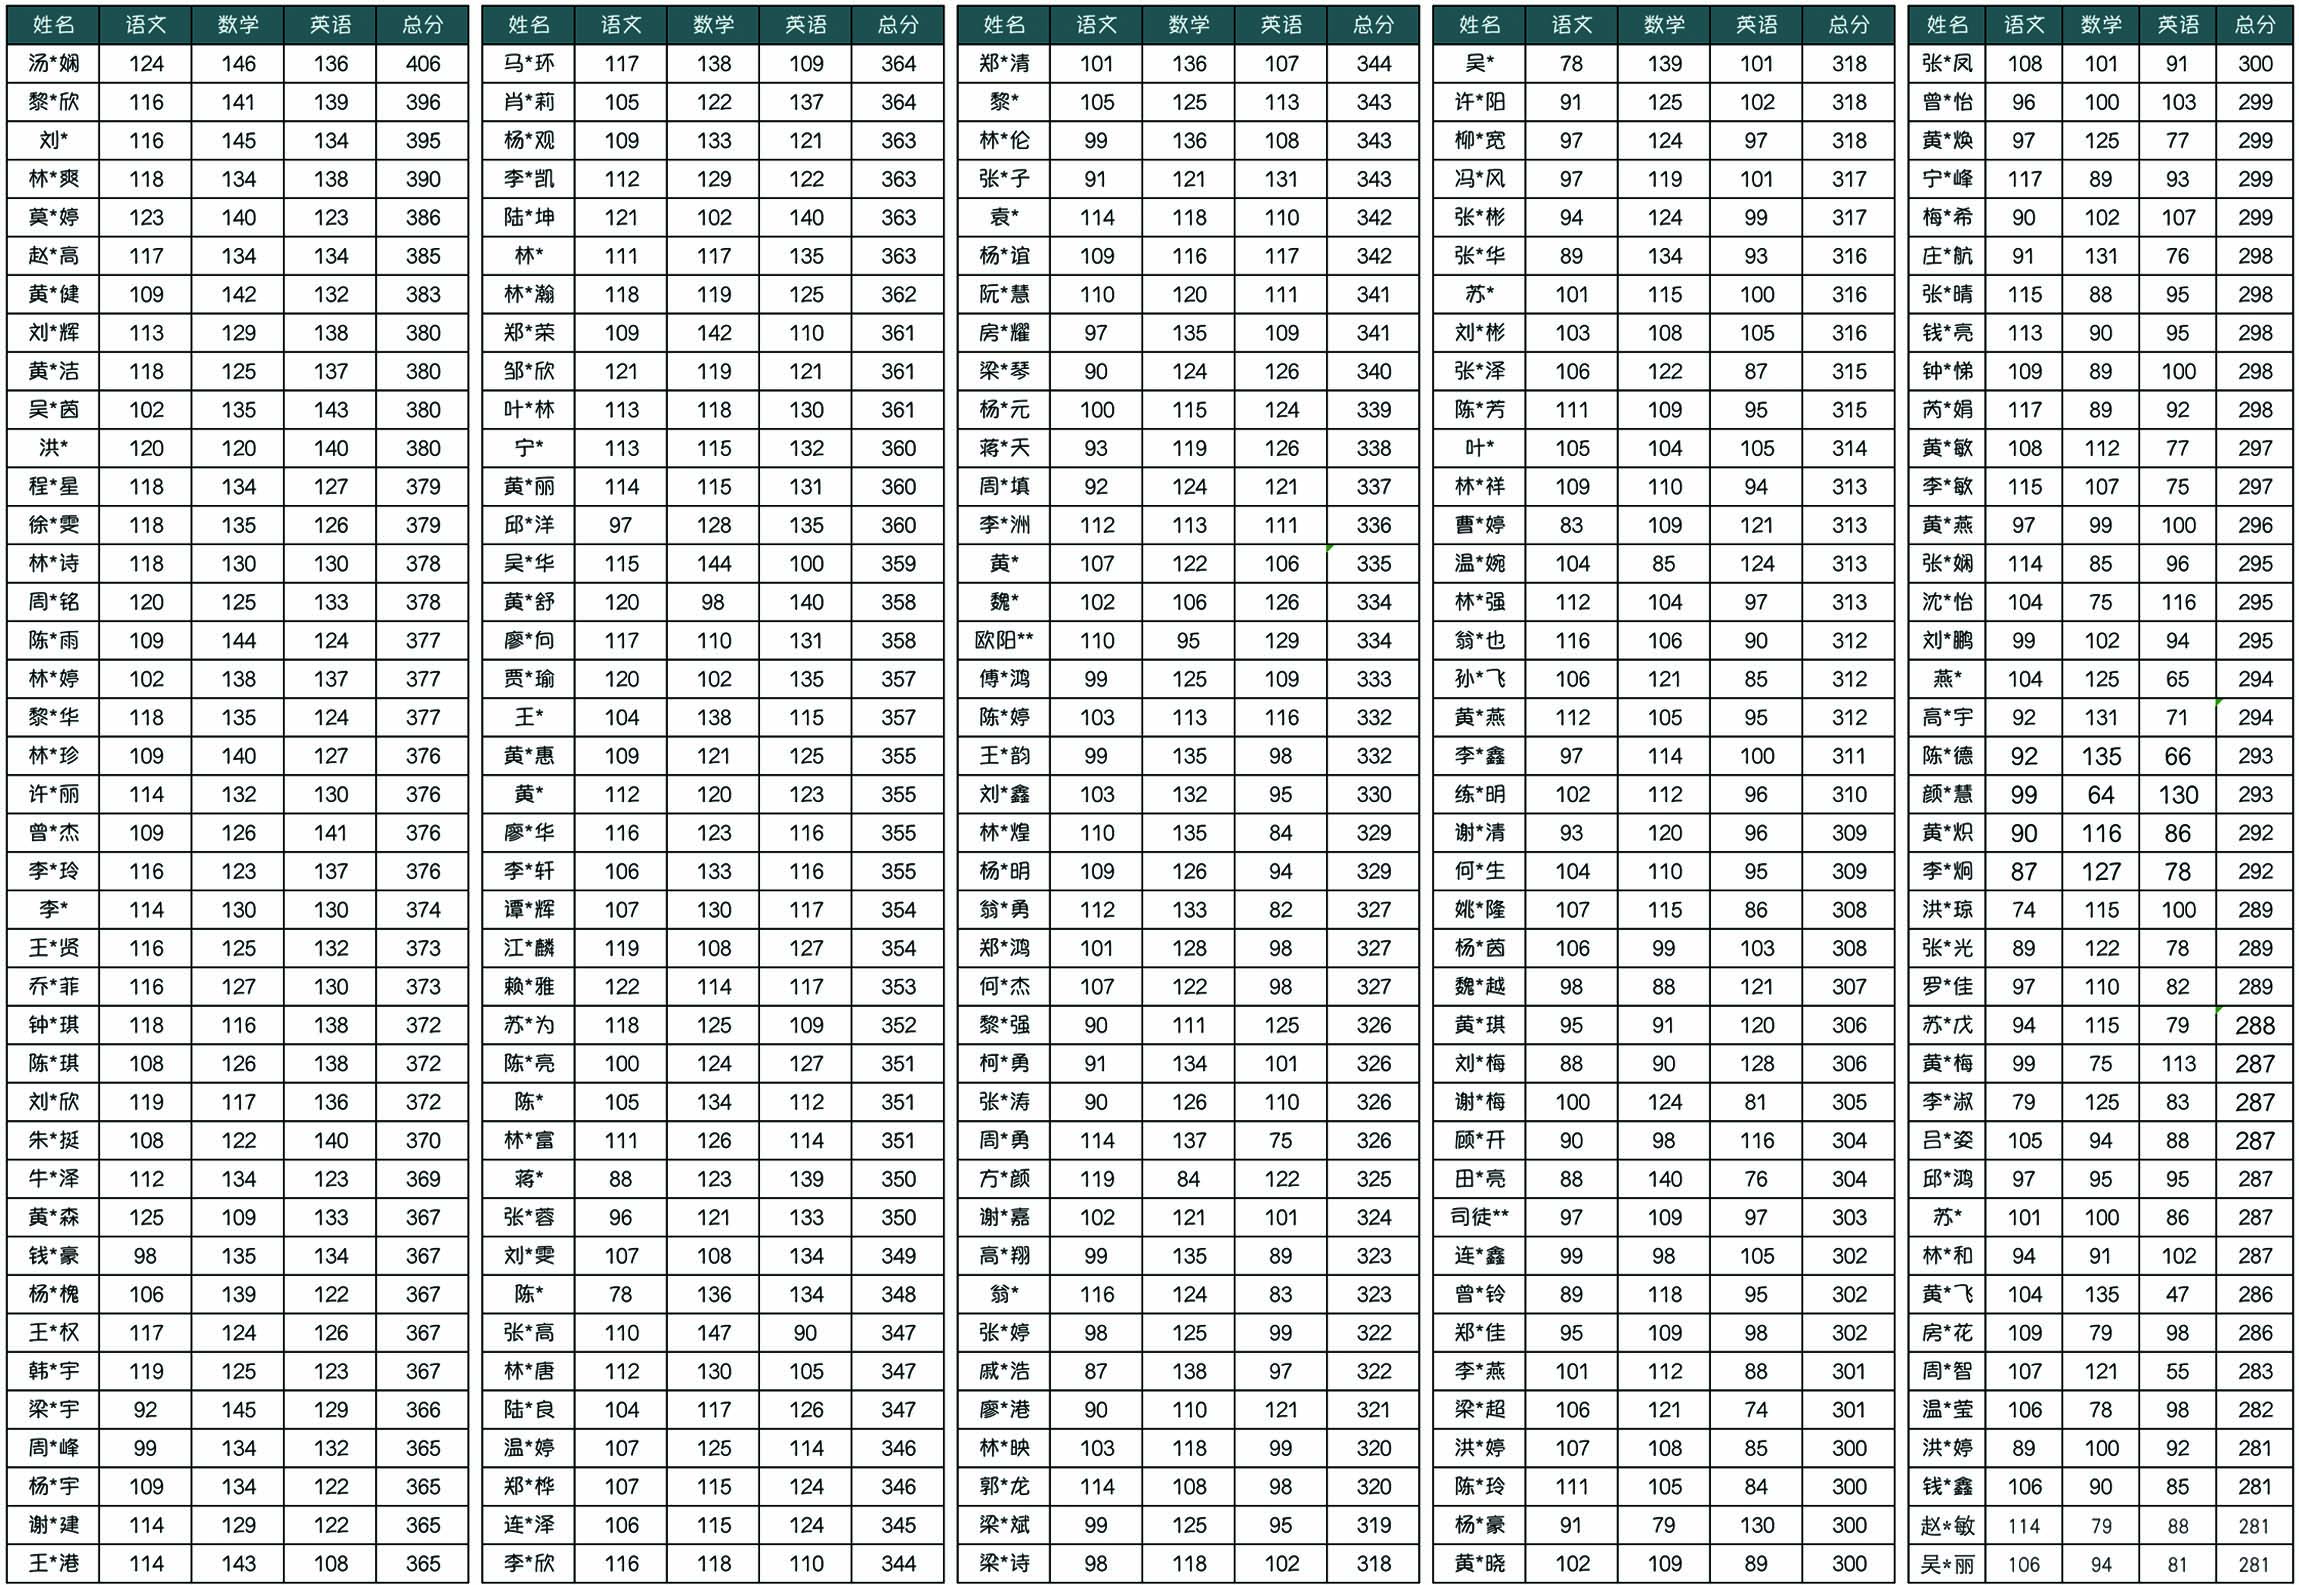The height and width of the screenshot is (1585, 2299).
Task: Click 莫*婷's Chinese score 123
Action: 146,217
